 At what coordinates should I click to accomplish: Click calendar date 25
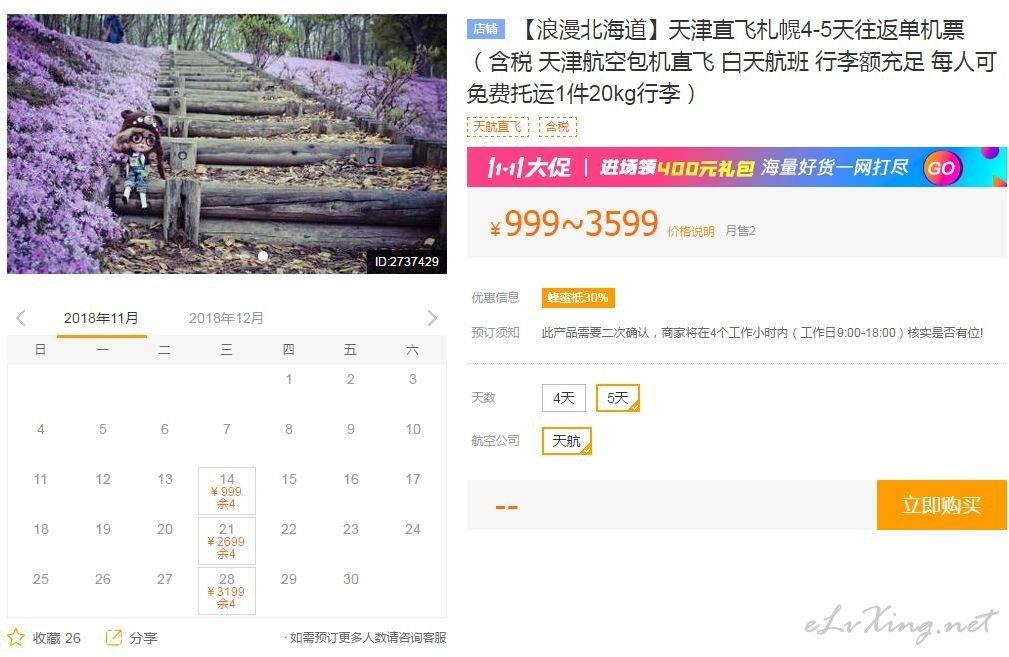pos(41,579)
